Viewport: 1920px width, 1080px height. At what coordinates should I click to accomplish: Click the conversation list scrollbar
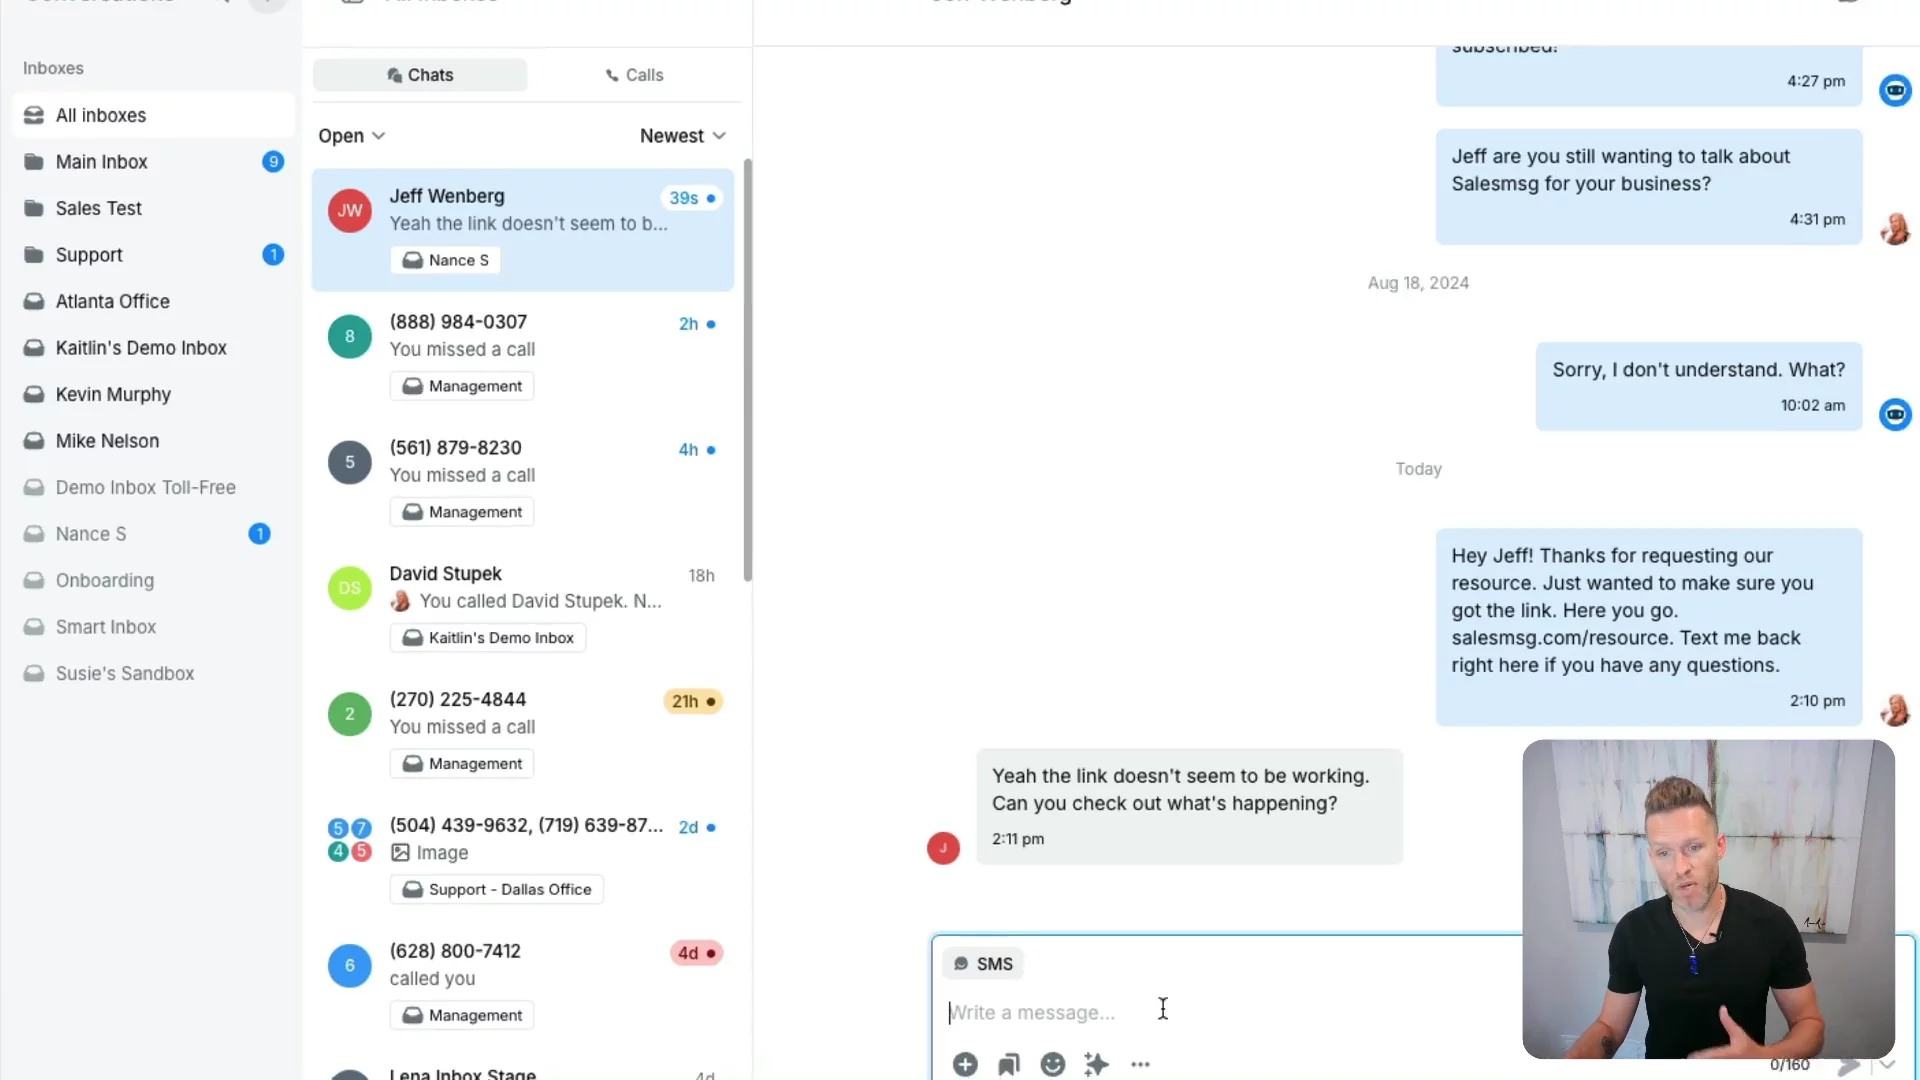[747, 370]
